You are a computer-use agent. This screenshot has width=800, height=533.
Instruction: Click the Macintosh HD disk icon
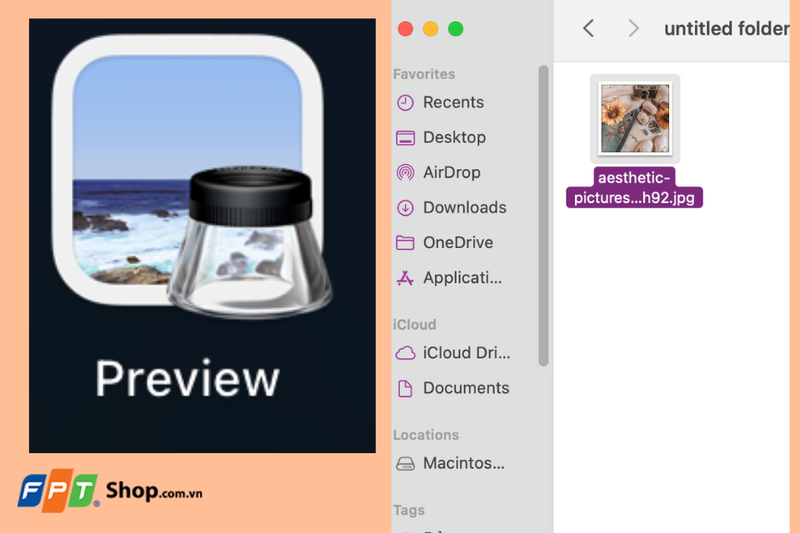[x=406, y=463]
